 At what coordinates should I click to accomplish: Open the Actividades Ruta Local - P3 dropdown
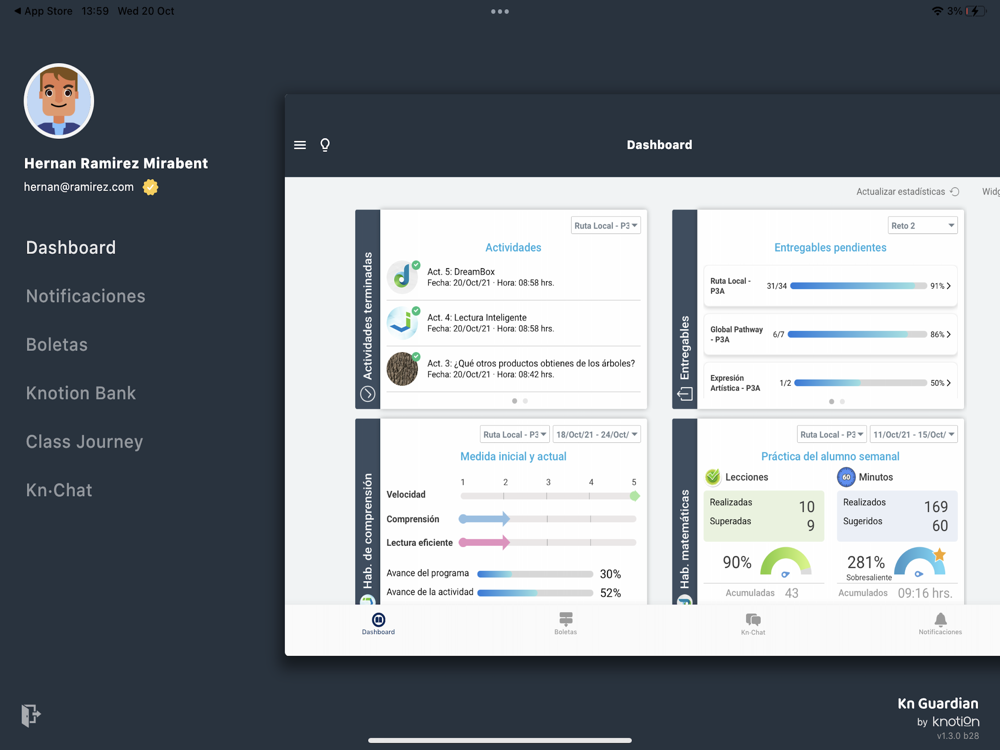pos(605,225)
